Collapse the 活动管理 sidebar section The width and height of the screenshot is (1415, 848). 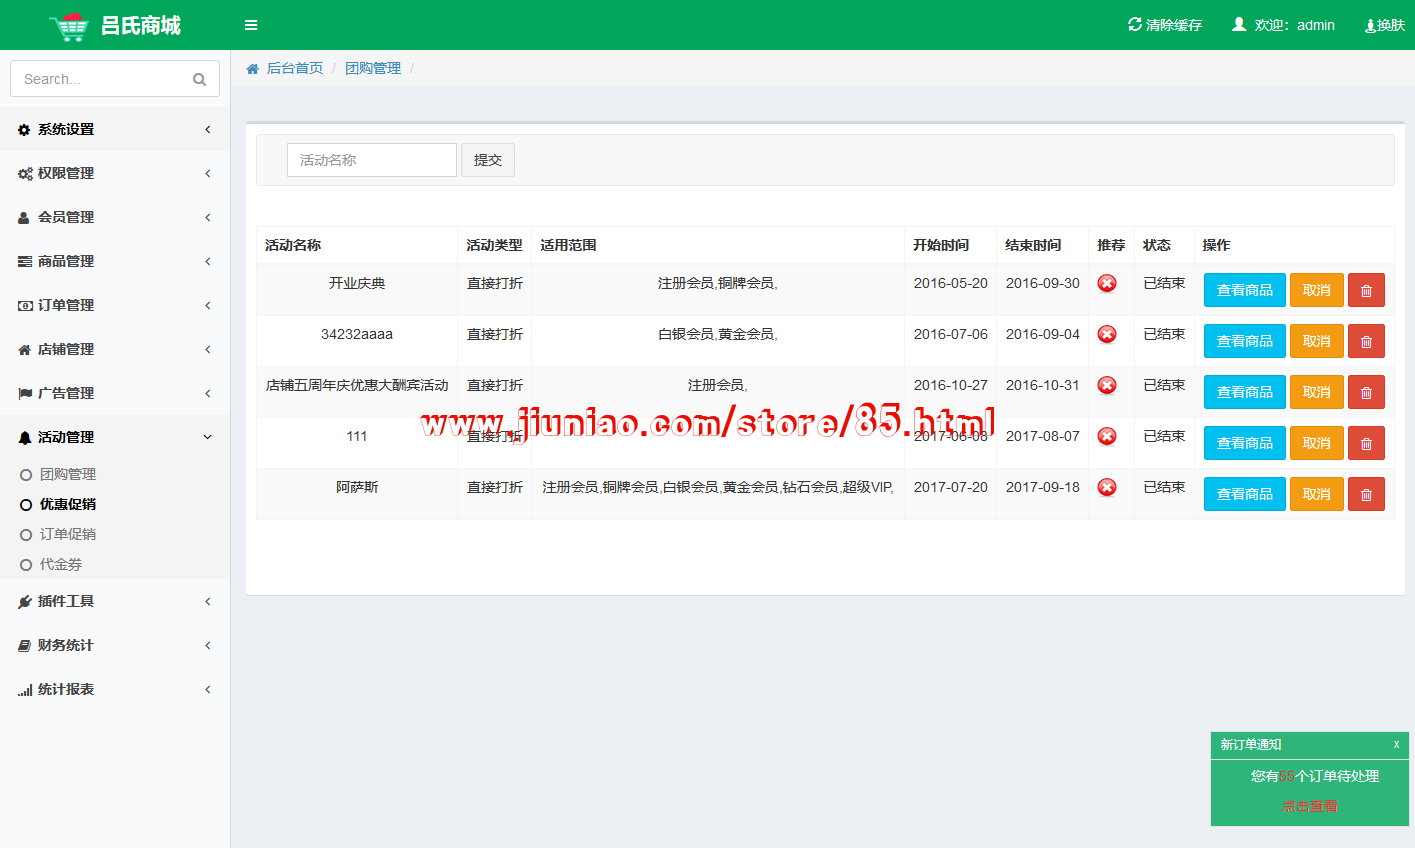click(115, 437)
